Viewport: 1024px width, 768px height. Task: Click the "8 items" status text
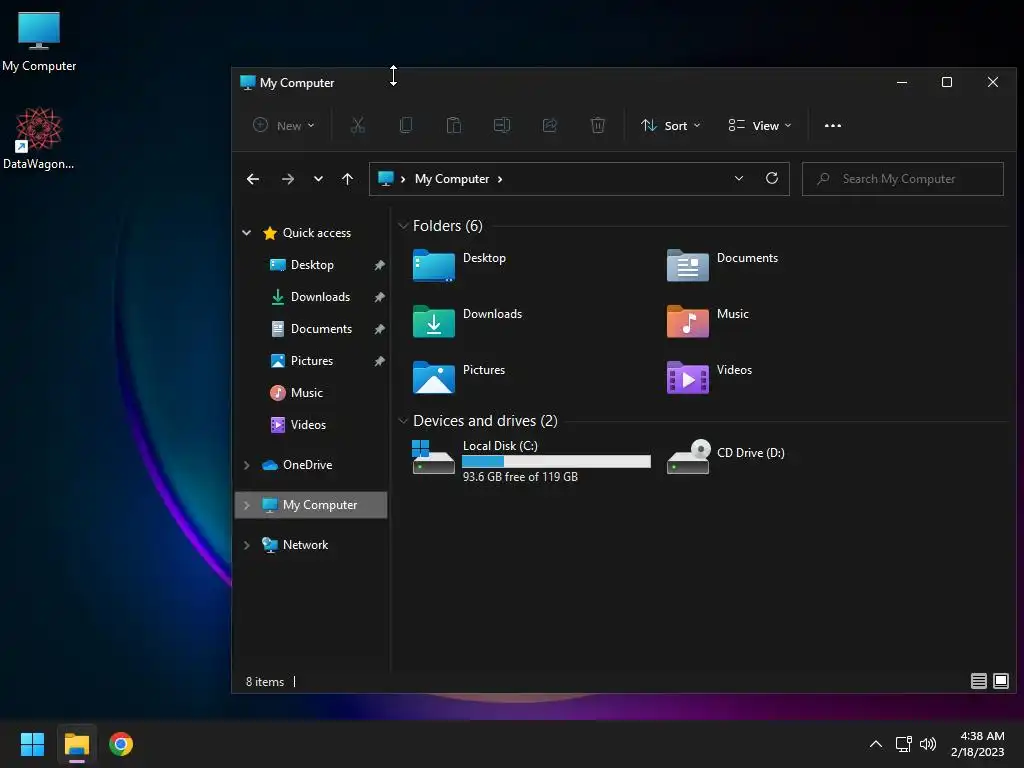pos(264,682)
